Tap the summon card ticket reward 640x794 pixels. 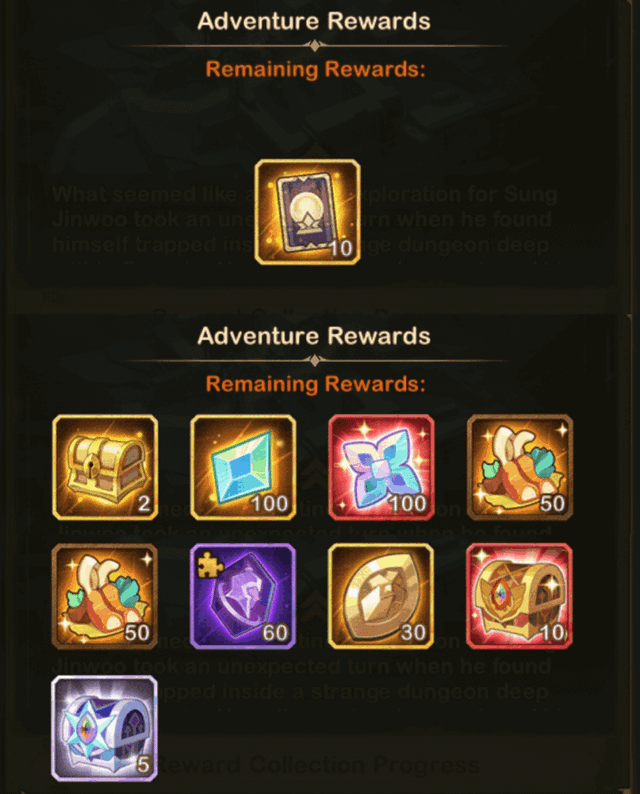307,212
